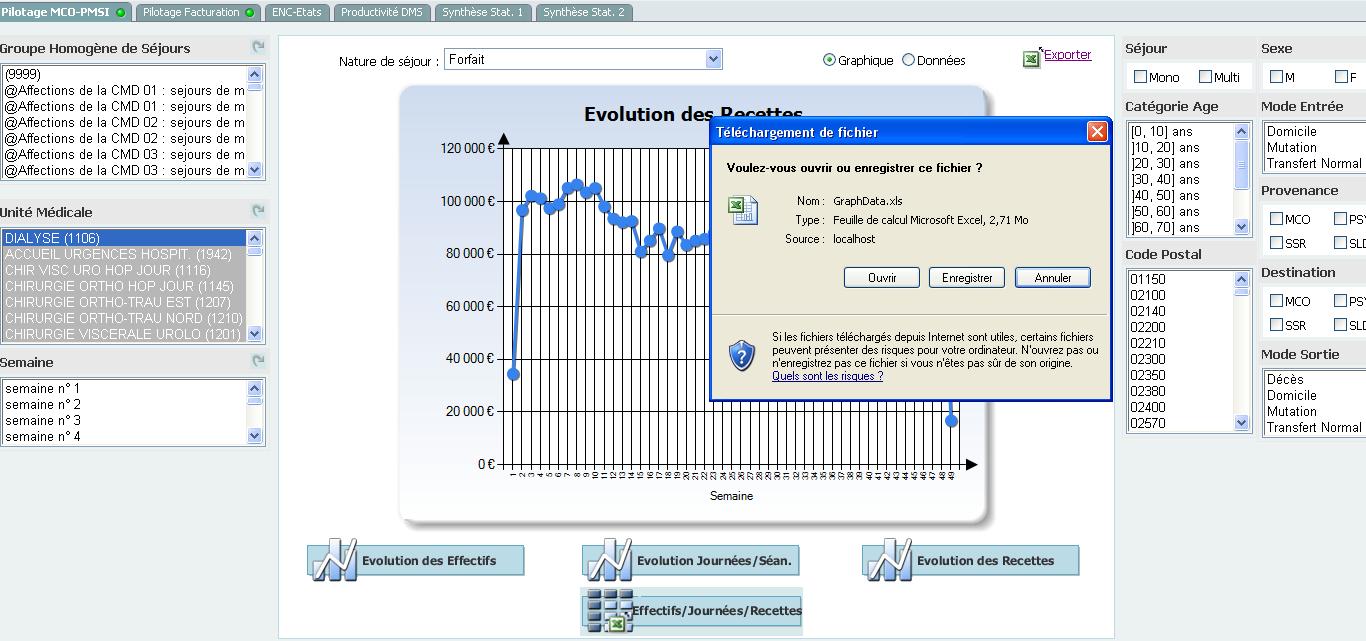Tick the Mono séjour checkbox
This screenshot has height=641, width=1366.
click(1140, 77)
